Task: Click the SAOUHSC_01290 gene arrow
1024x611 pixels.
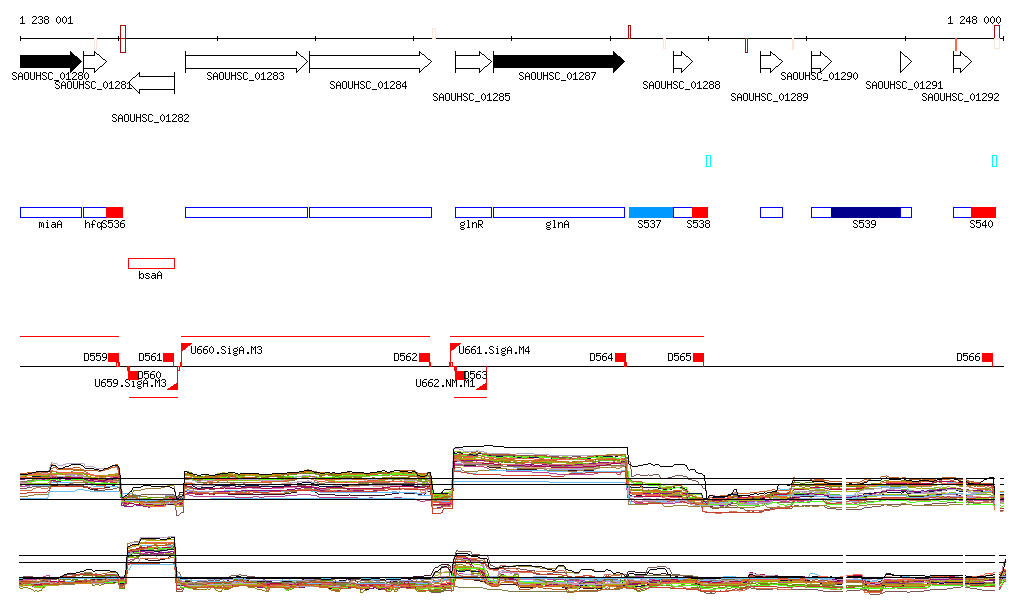Action: (822, 62)
